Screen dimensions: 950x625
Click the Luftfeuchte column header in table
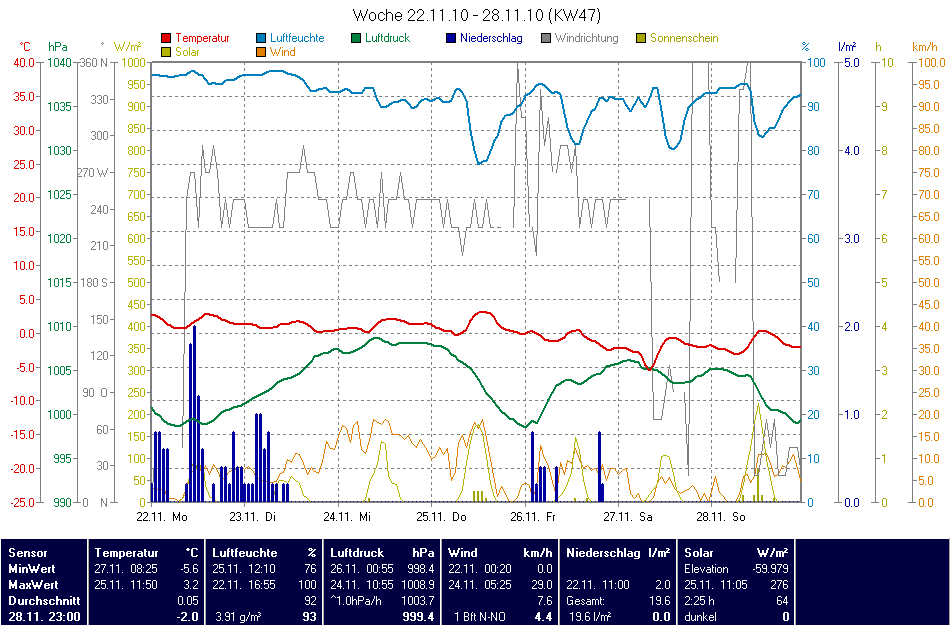[245, 553]
